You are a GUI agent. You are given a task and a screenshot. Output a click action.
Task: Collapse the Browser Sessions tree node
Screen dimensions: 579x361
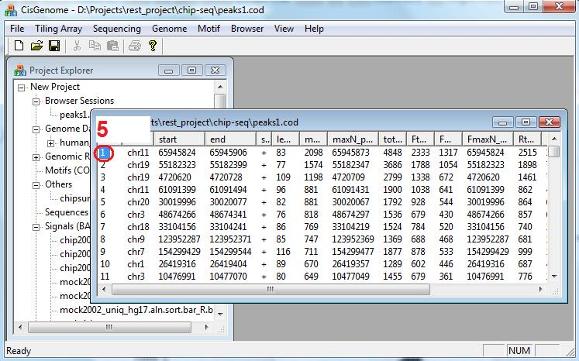coord(36,102)
